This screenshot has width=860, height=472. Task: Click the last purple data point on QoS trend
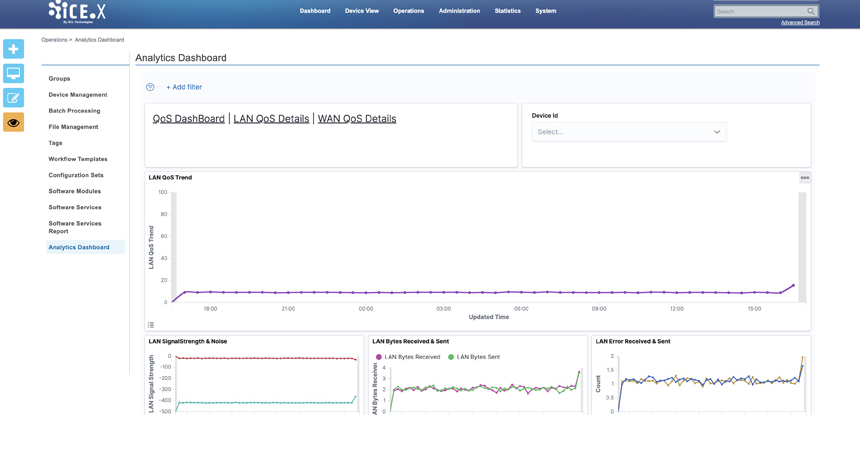[793, 285]
